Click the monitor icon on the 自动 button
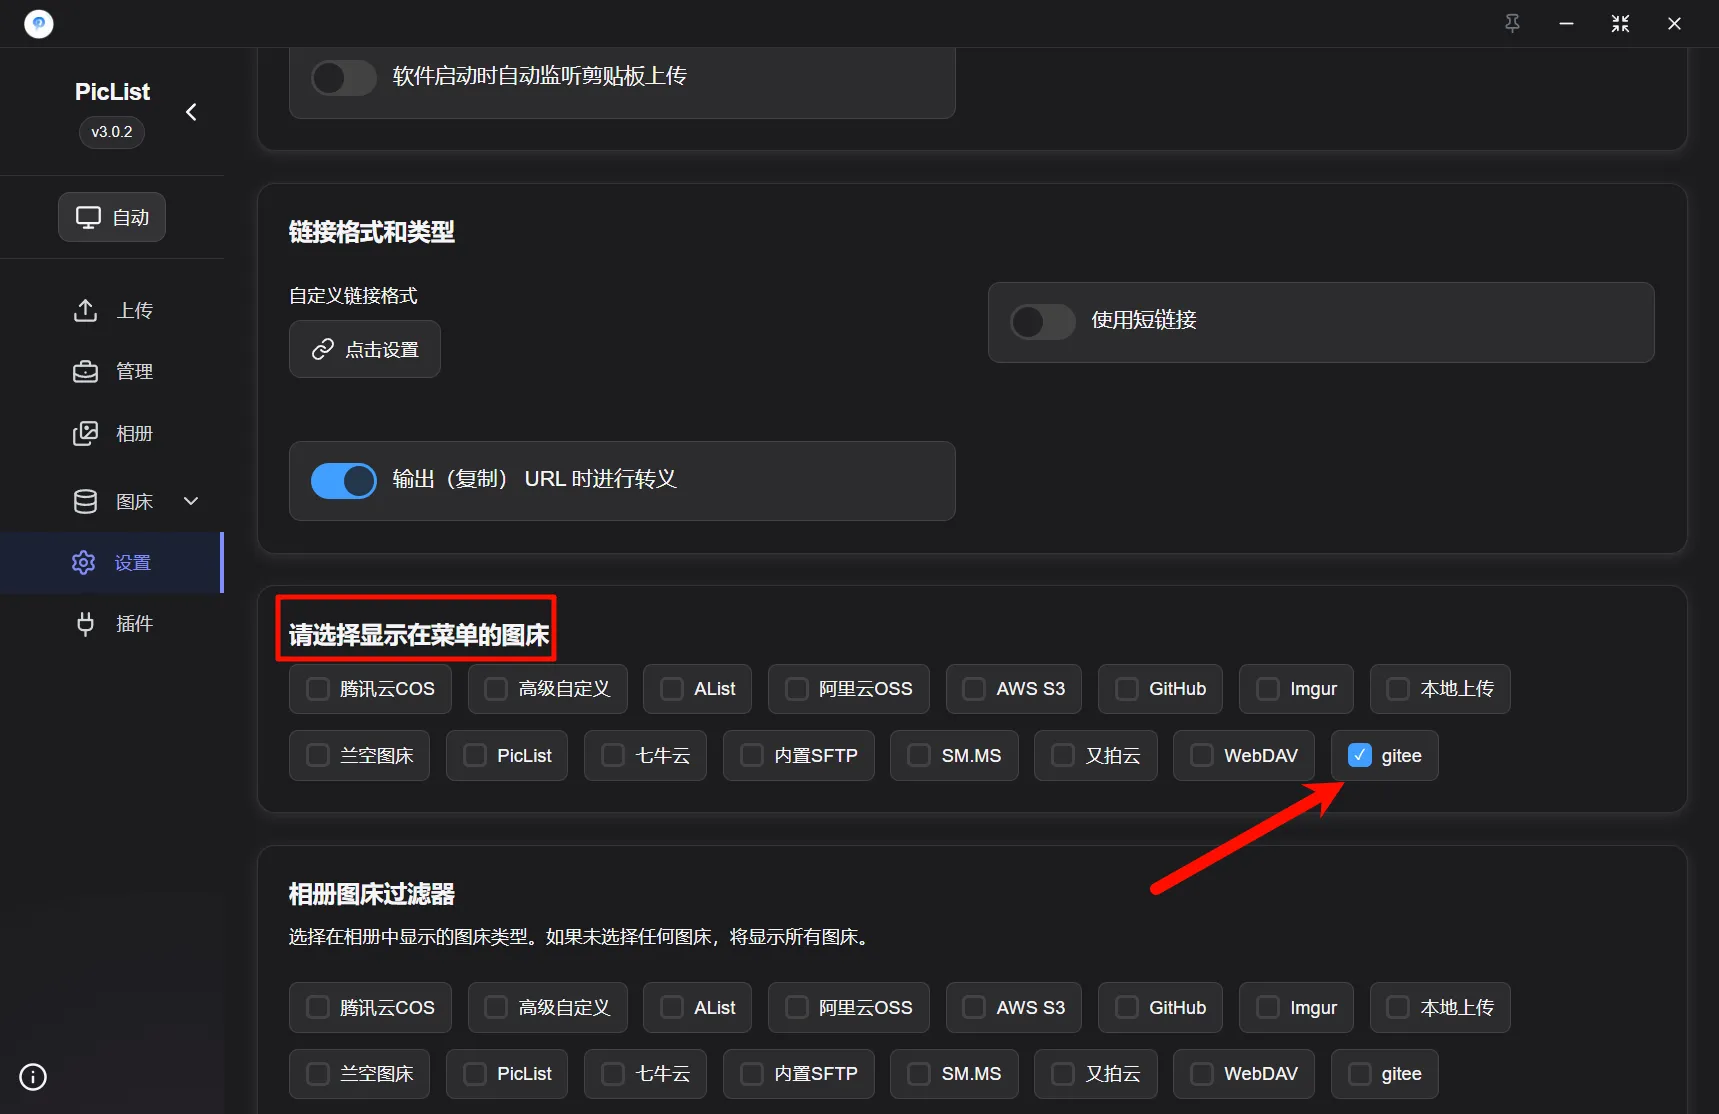Screen dimensions: 1719x1114 click(89, 217)
